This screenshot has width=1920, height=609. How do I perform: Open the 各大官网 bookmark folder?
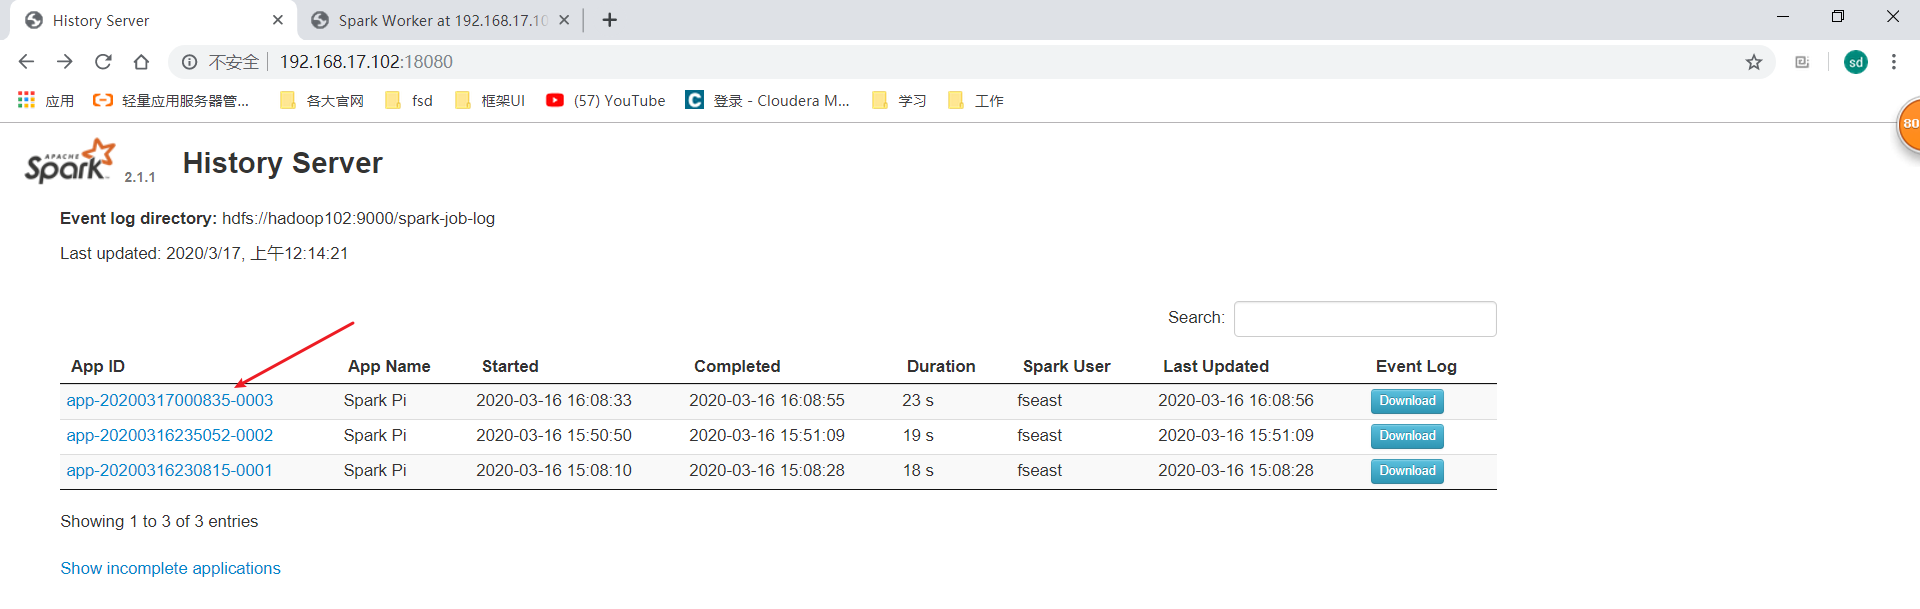[322, 101]
